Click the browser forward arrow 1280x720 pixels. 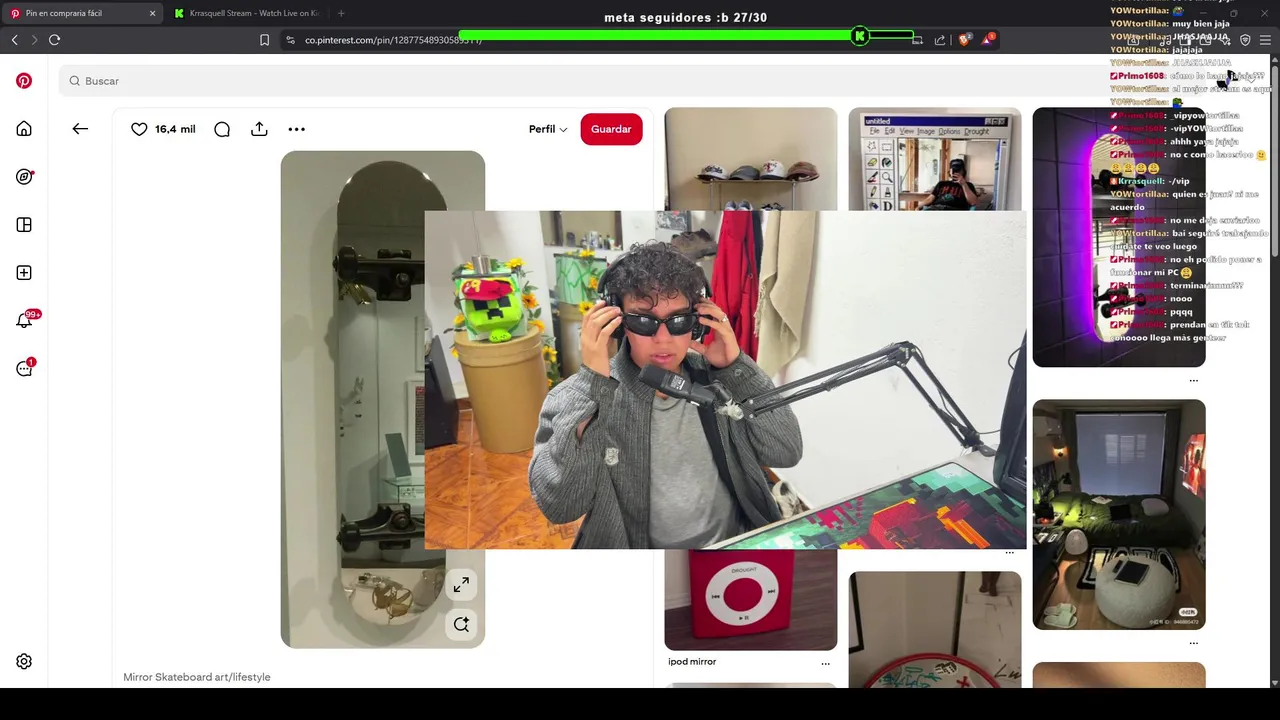(x=34, y=40)
